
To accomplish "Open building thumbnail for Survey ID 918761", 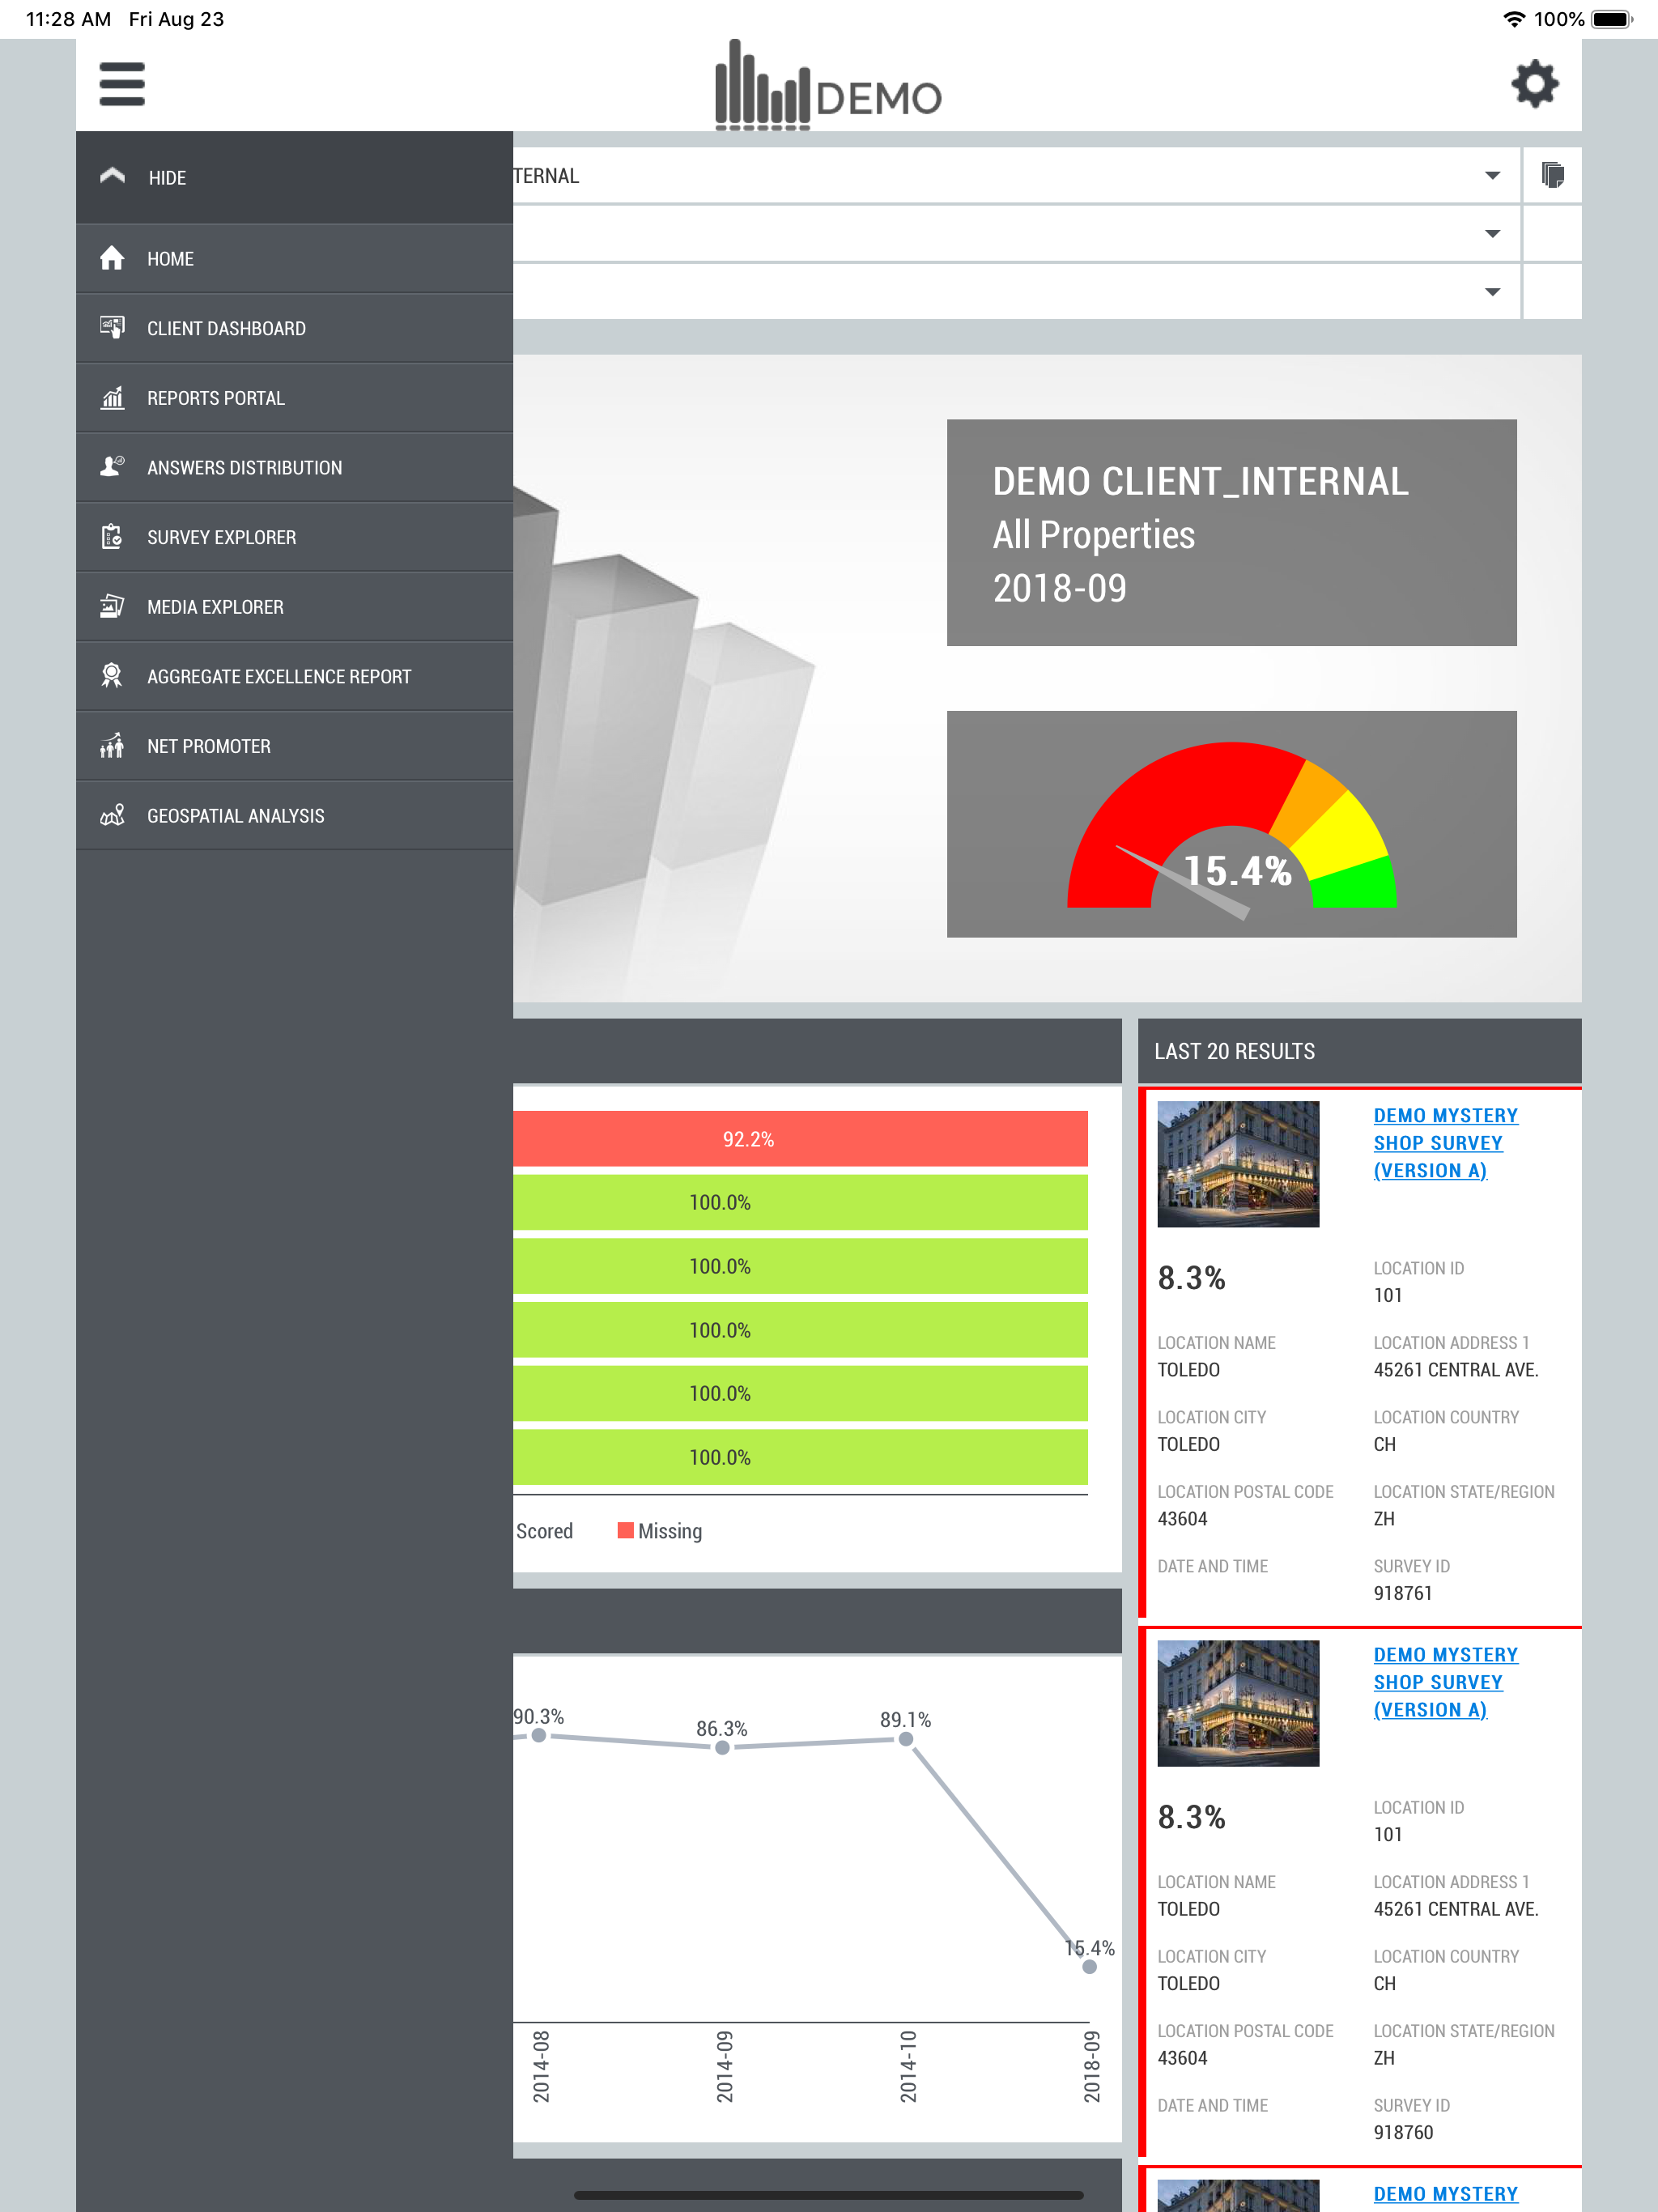I will 1238,1164.
